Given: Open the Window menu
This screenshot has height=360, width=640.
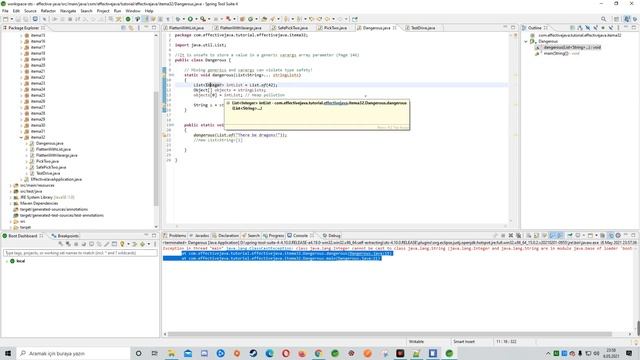Looking at the screenshot, I should [133, 11].
